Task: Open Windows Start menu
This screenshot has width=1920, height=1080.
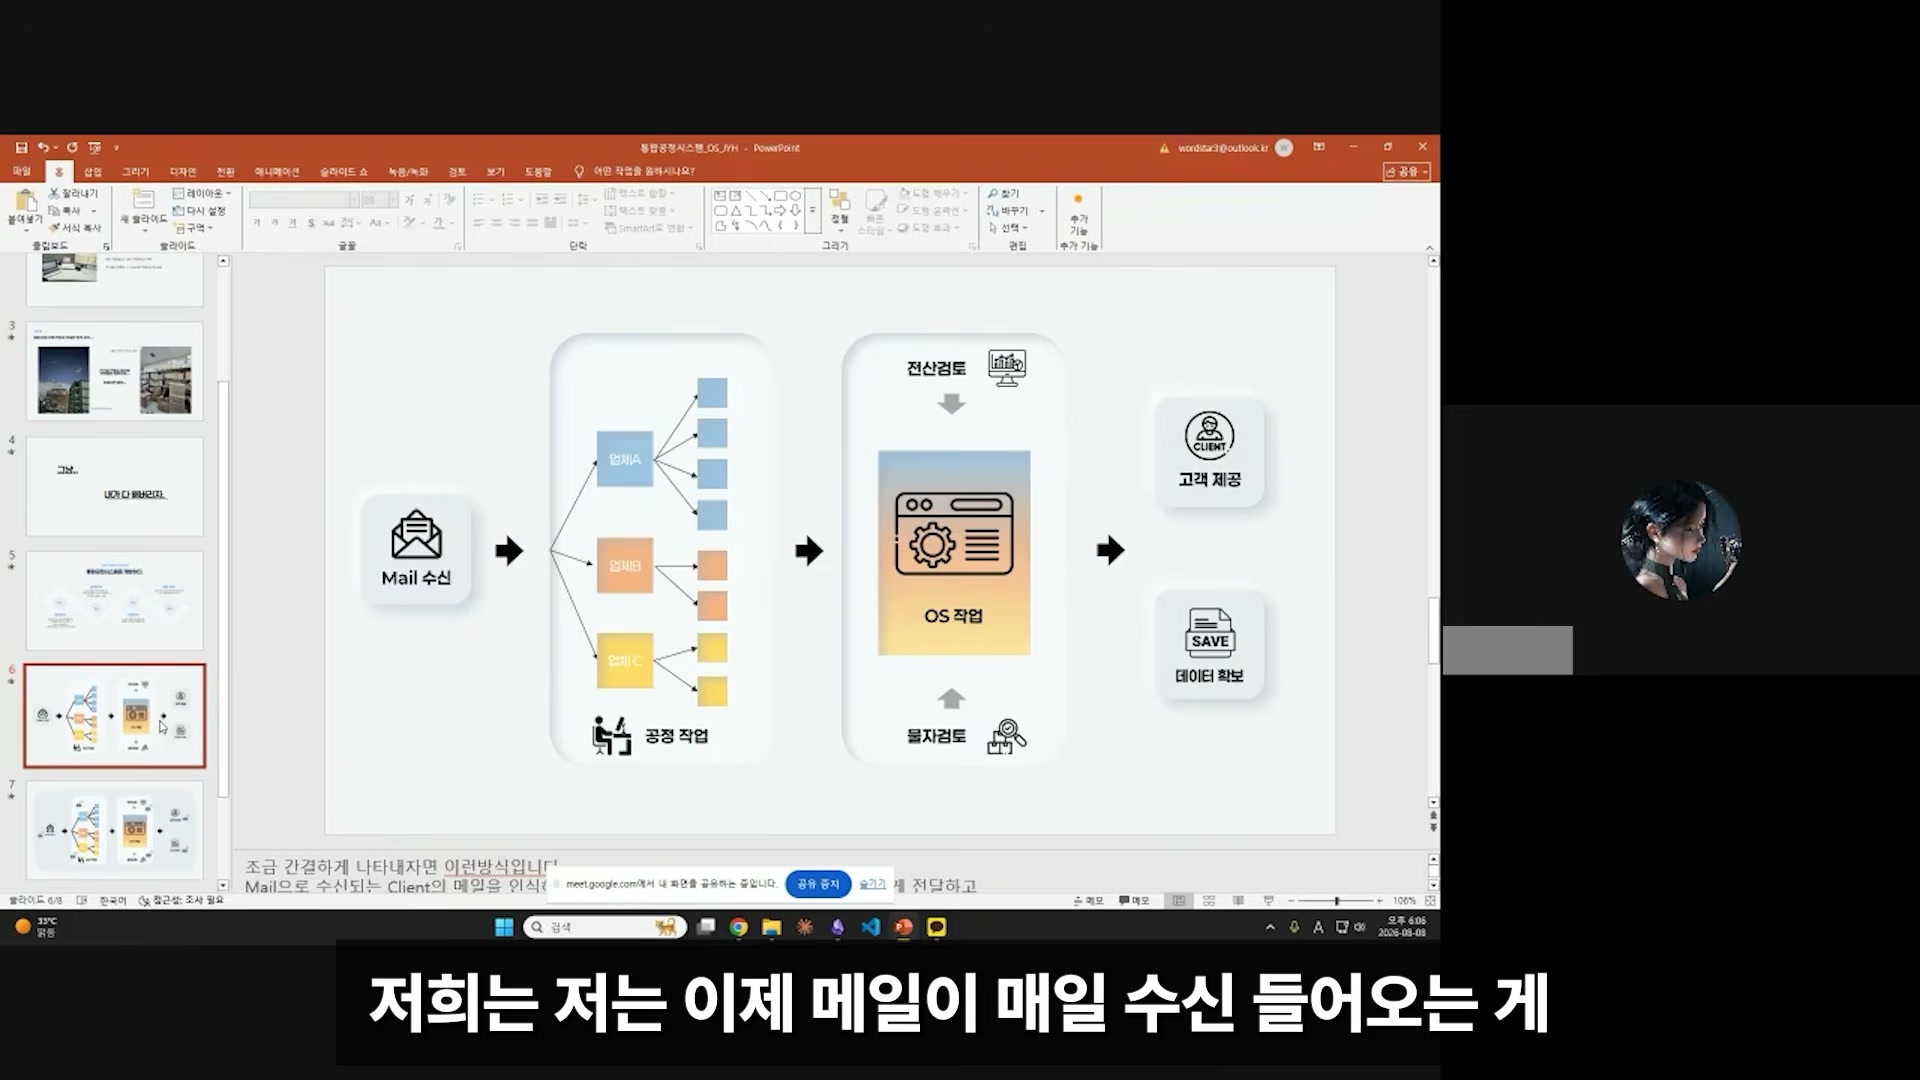Action: (x=504, y=927)
